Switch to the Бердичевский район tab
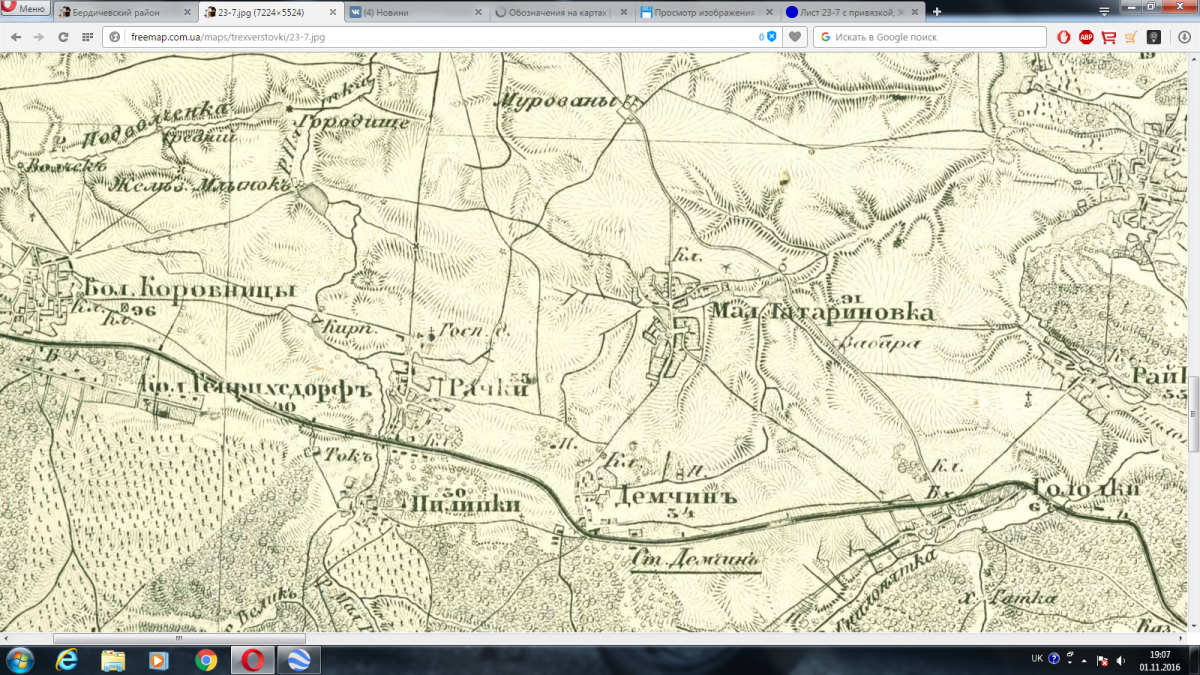 click(x=120, y=12)
